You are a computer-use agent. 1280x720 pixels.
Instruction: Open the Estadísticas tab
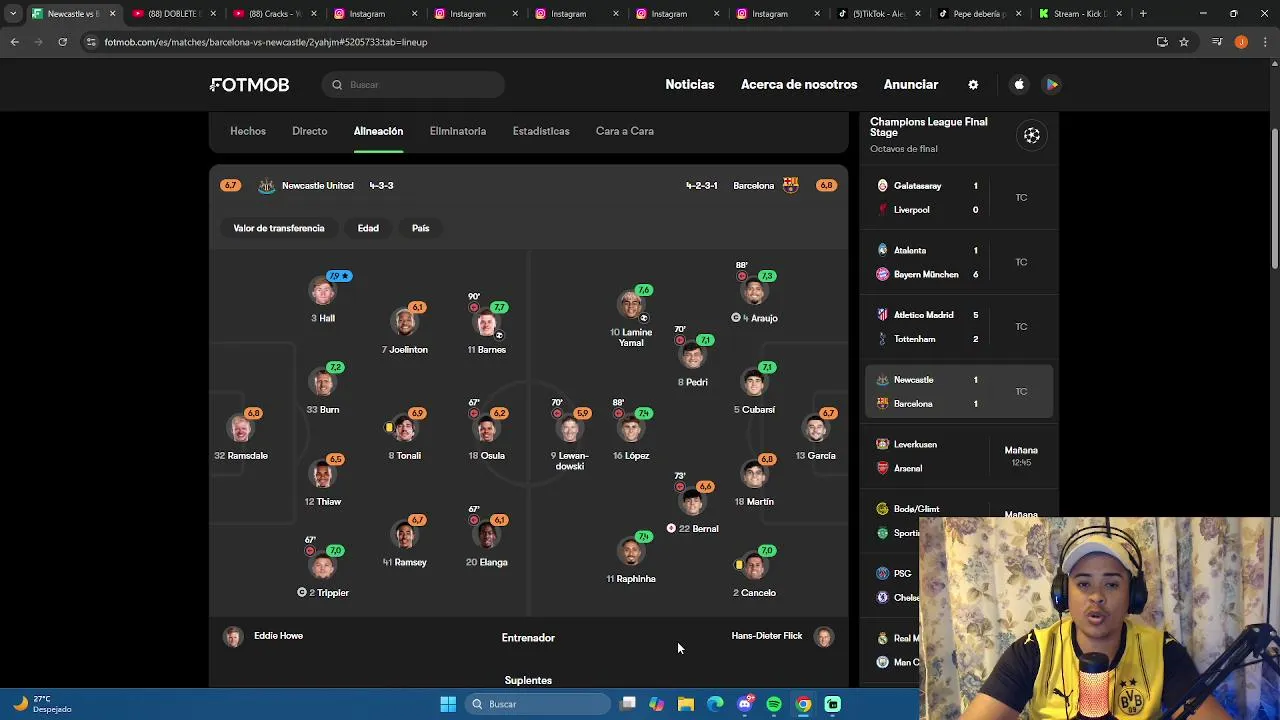click(x=541, y=131)
